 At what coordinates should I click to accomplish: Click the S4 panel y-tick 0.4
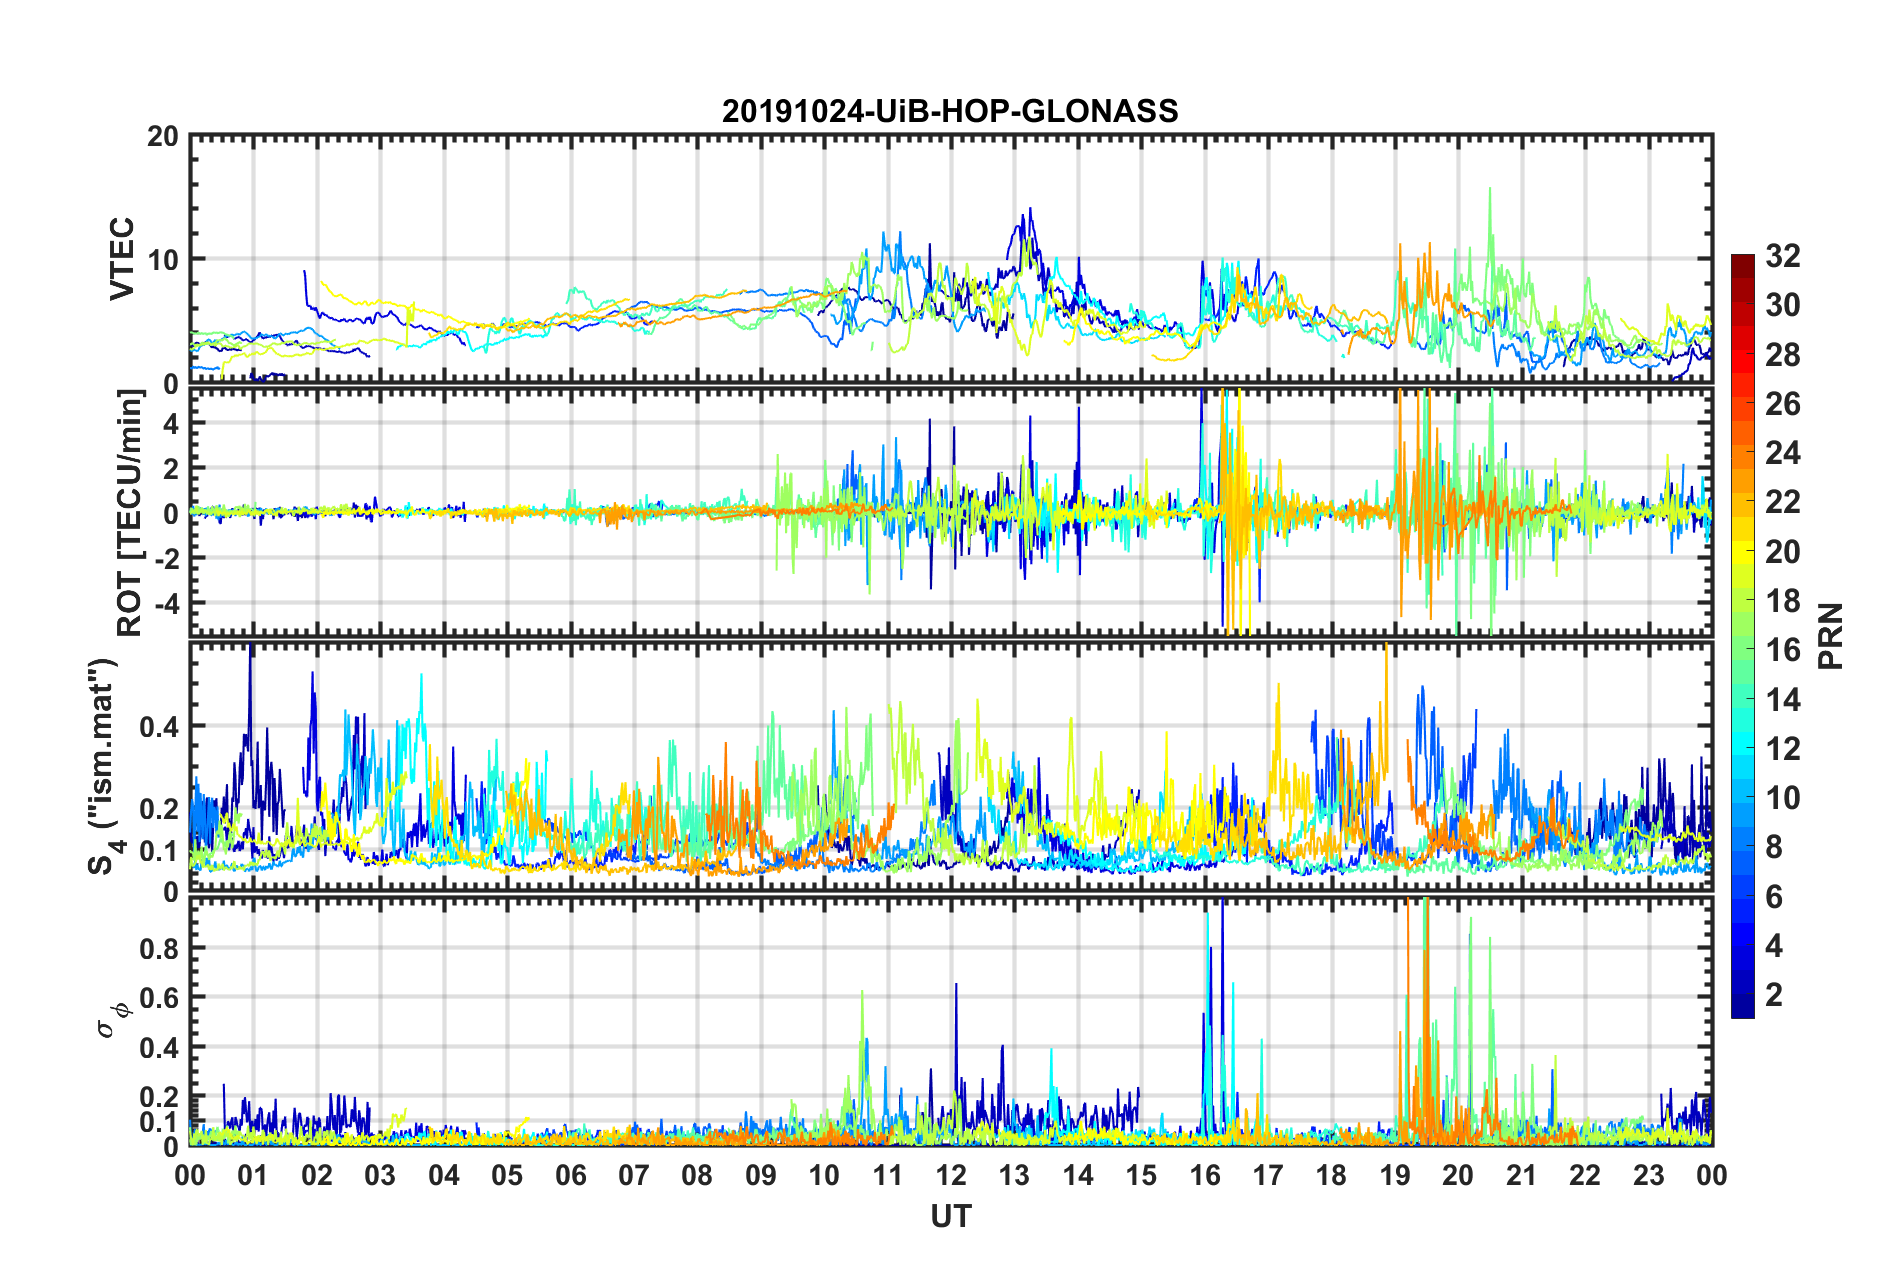click(x=159, y=727)
